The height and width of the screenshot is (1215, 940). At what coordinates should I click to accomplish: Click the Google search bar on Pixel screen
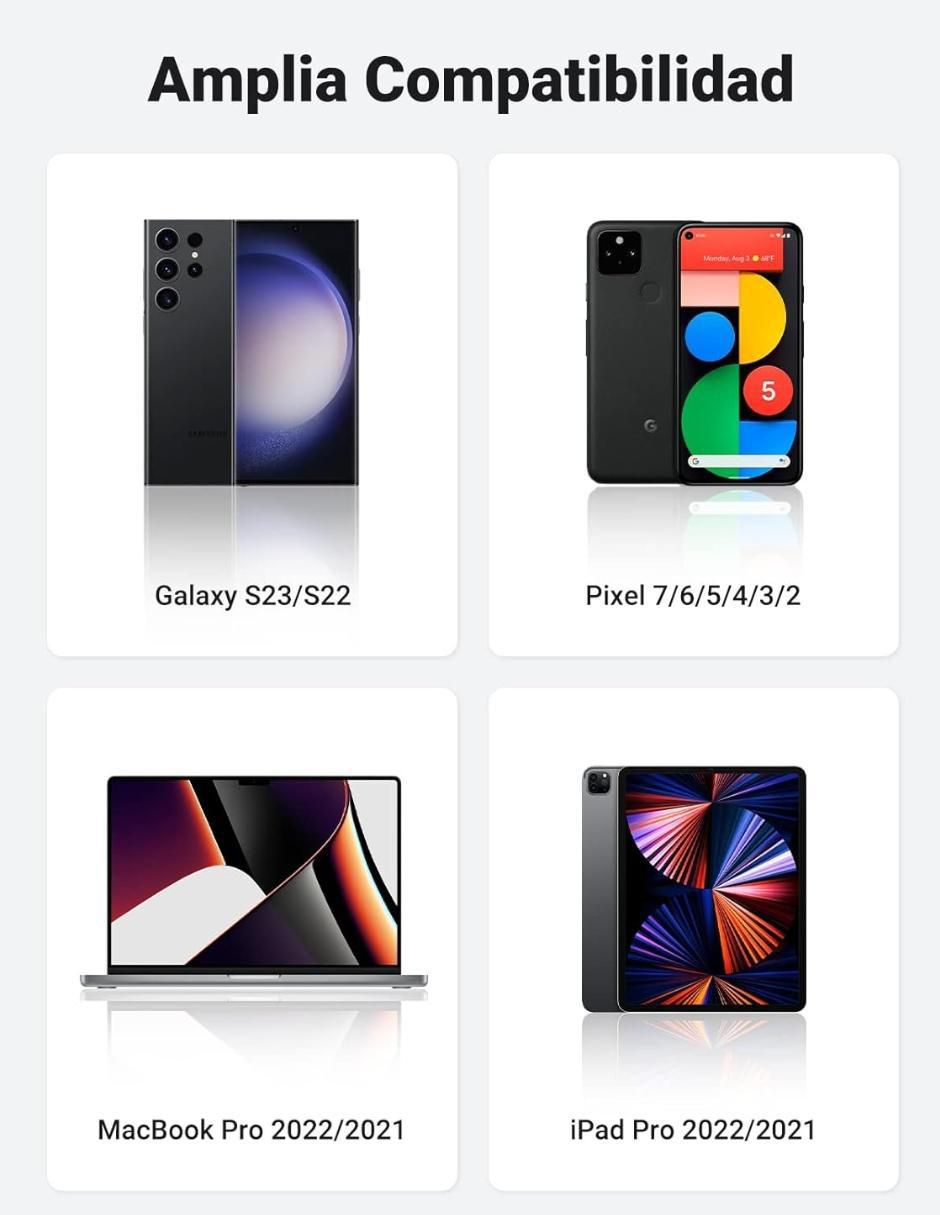(x=739, y=461)
